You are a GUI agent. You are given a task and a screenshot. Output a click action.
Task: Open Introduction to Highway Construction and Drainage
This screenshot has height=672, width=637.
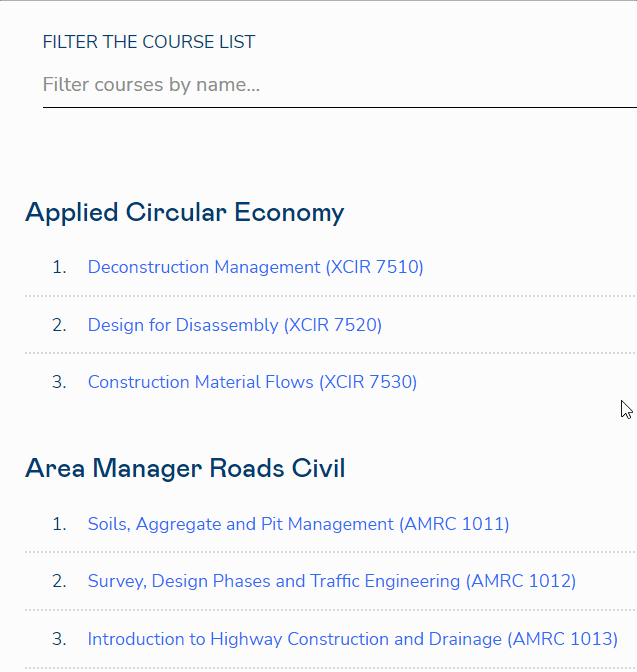point(352,639)
